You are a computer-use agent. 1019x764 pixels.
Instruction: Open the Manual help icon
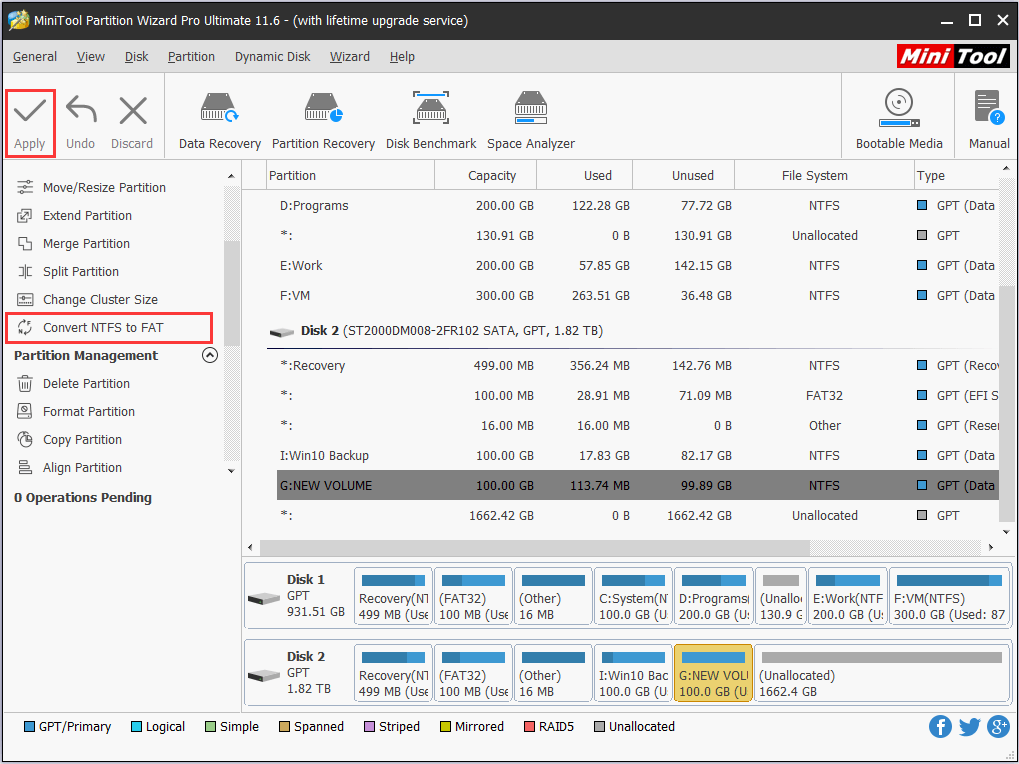tap(989, 120)
